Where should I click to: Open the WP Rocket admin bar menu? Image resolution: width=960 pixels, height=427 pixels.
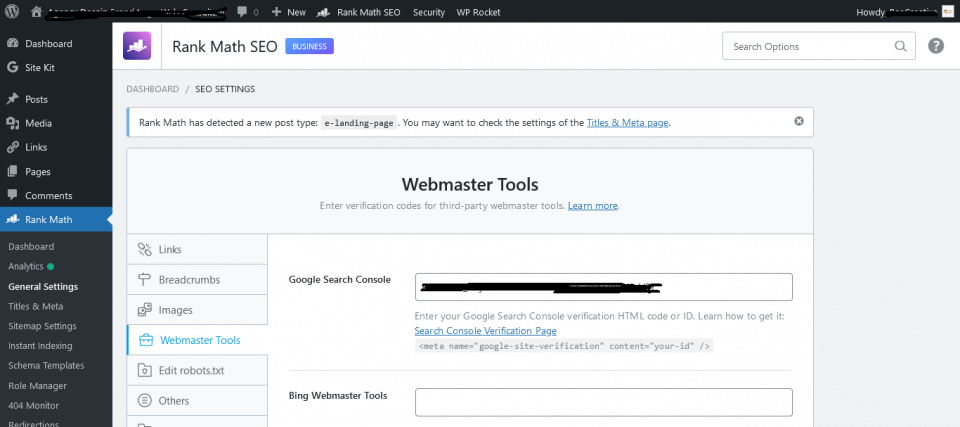click(478, 12)
